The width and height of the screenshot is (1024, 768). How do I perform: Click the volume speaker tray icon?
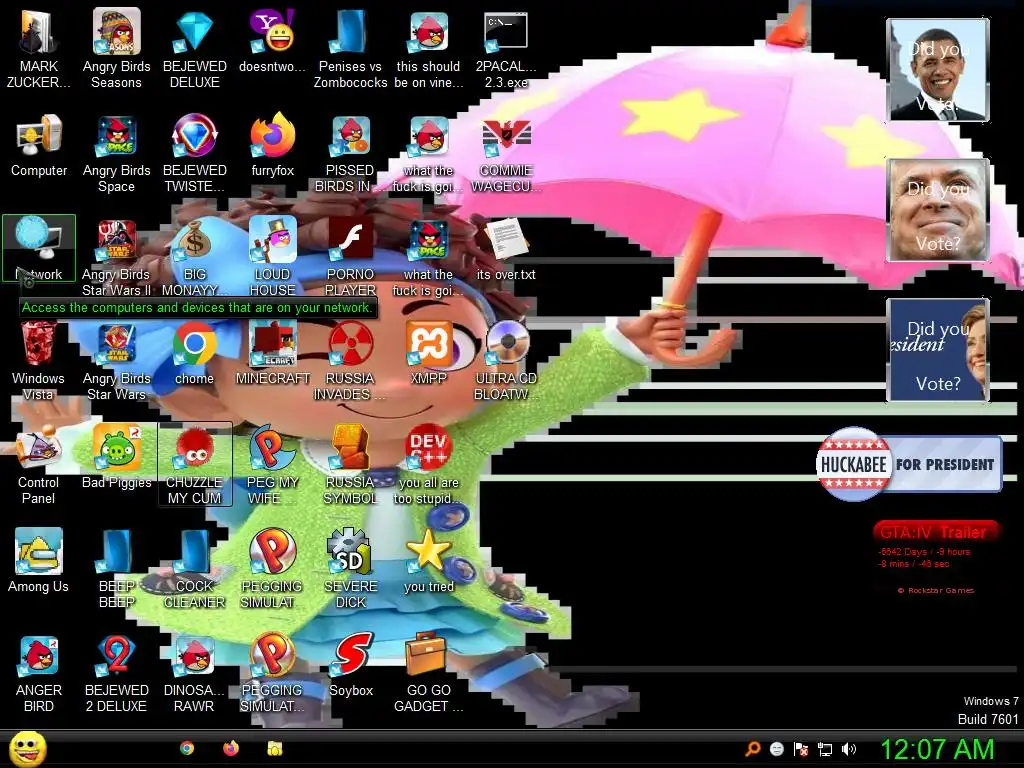point(849,749)
